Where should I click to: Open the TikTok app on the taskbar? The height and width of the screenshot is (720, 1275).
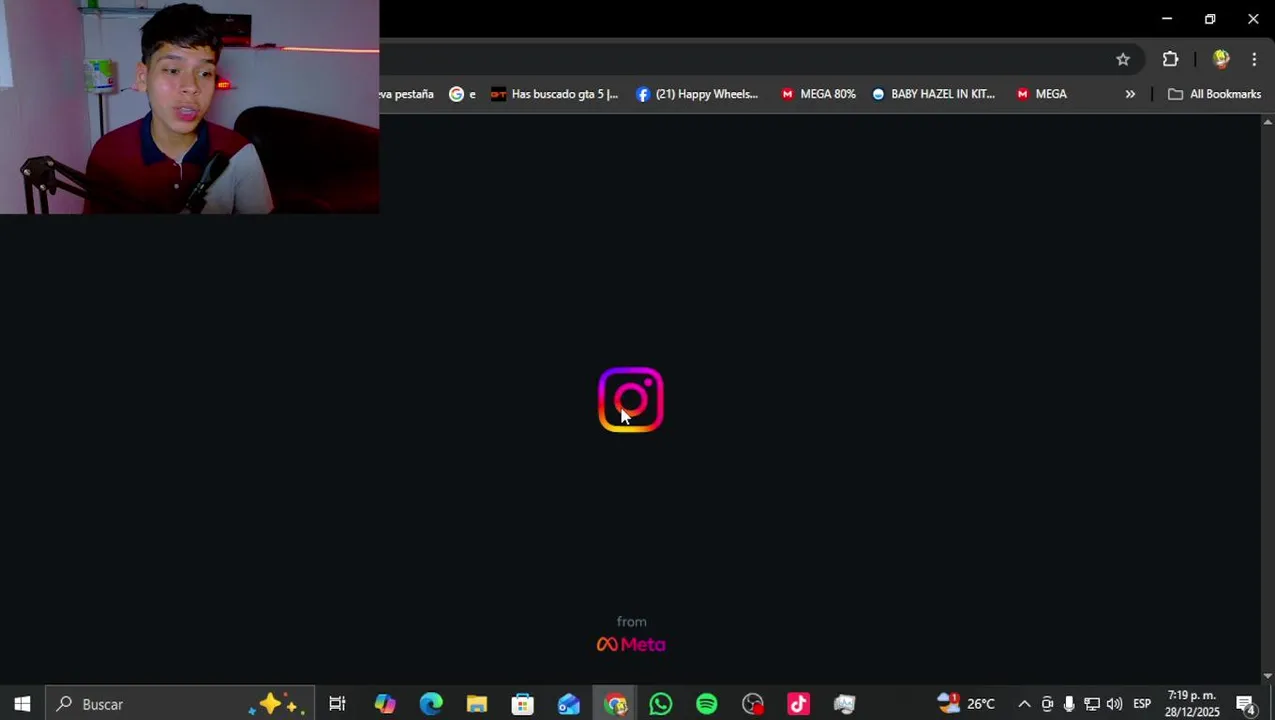[x=799, y=704]
